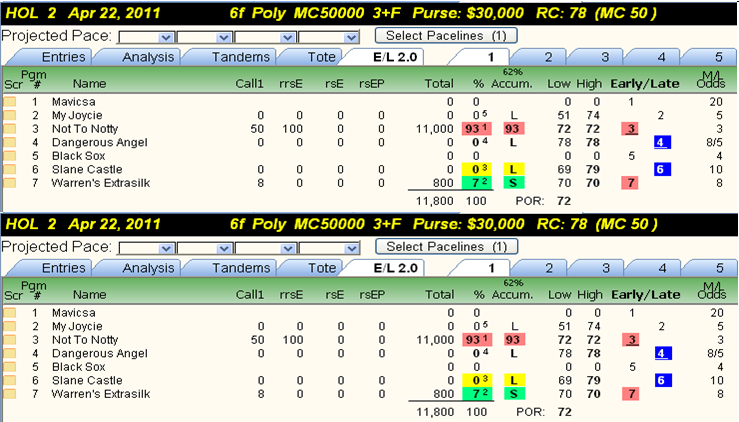Image resolution: width=739 pixels, height=422 pixels.
Task: Sort by Call1 column header, upper panel
Action: coord(249,84)
